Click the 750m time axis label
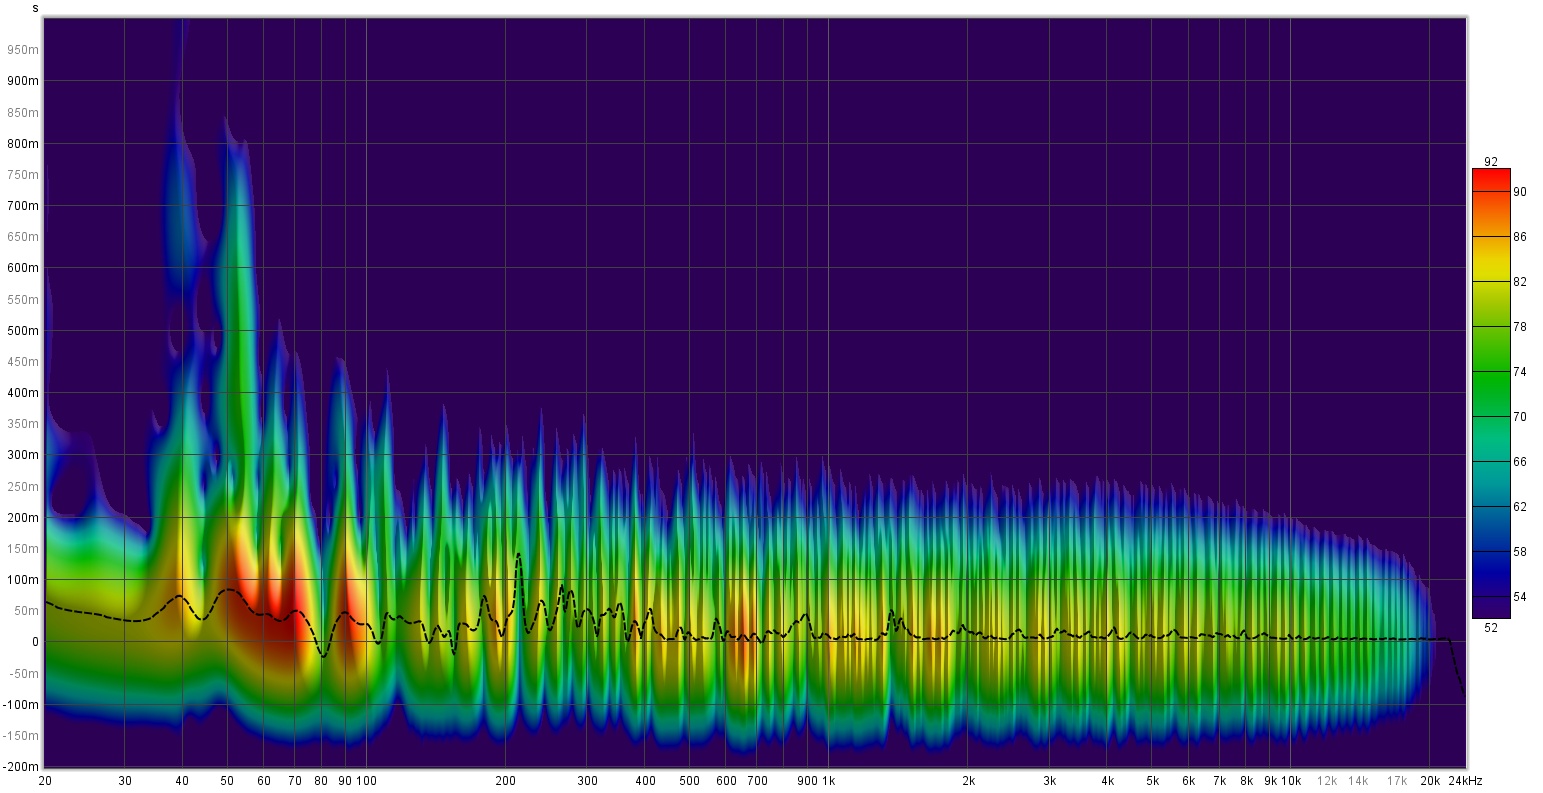Viewport: 1543px width, 793px height. pos(23,174)
